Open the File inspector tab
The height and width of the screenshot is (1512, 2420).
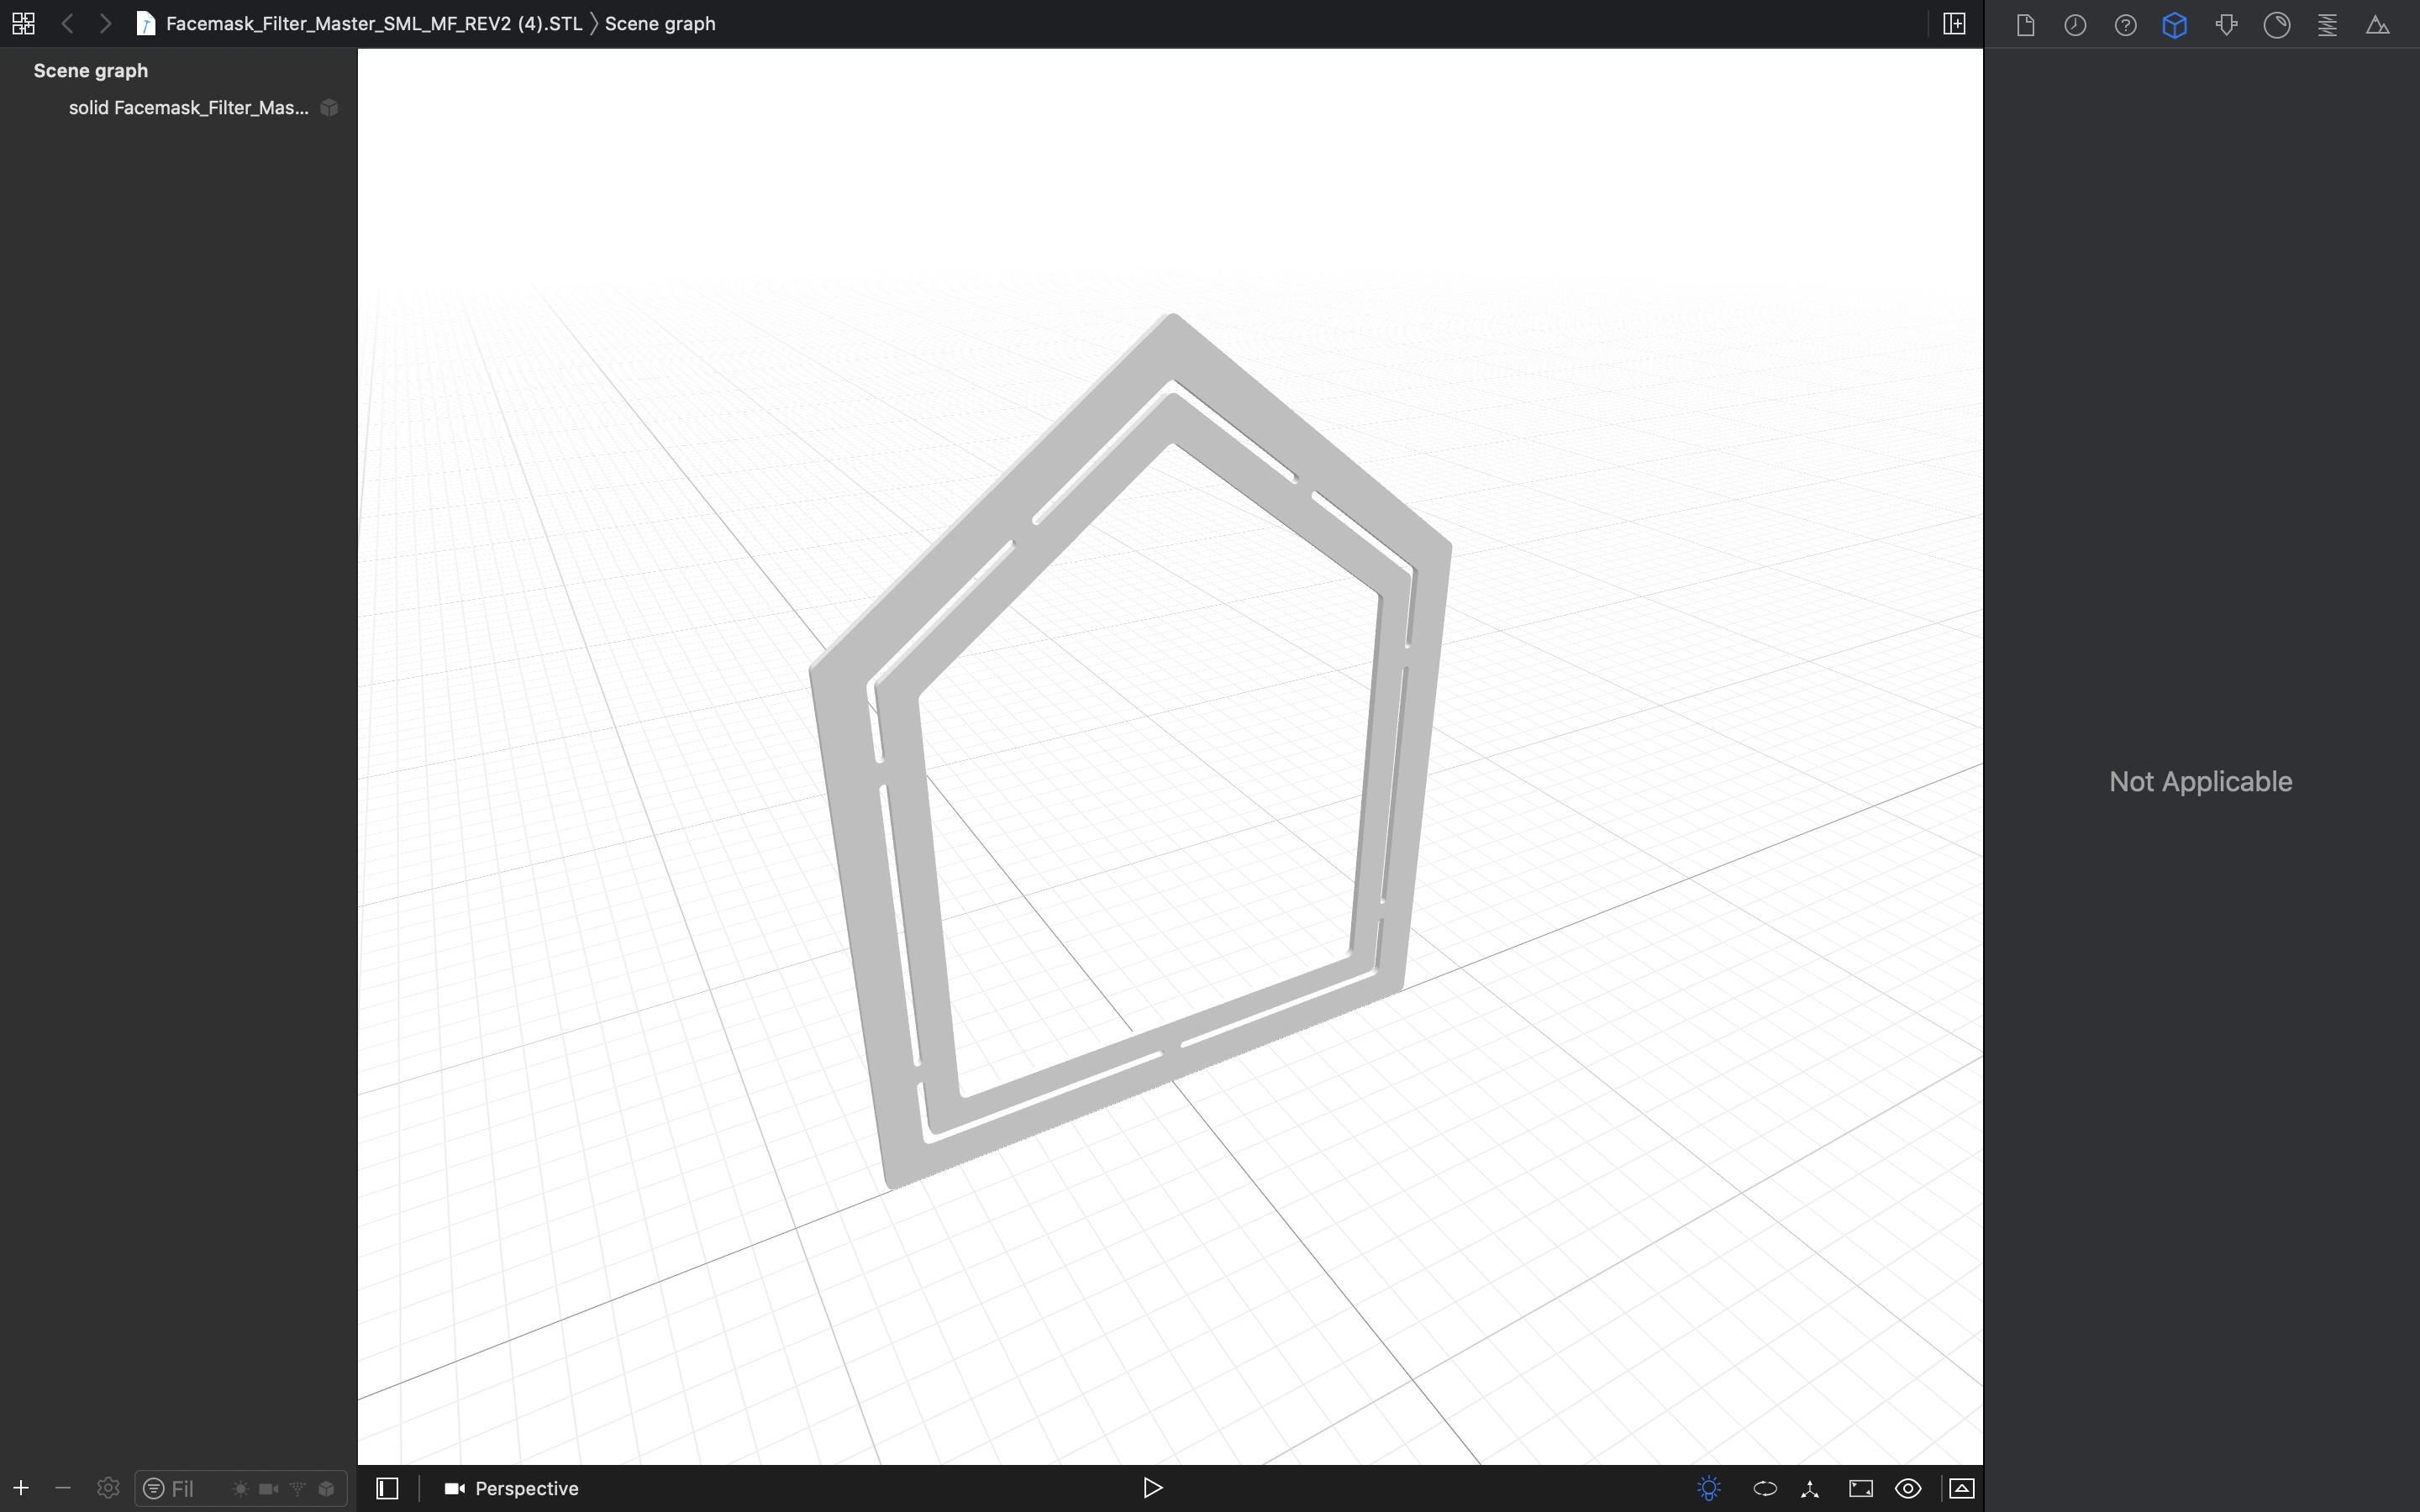click(2025, 25)
